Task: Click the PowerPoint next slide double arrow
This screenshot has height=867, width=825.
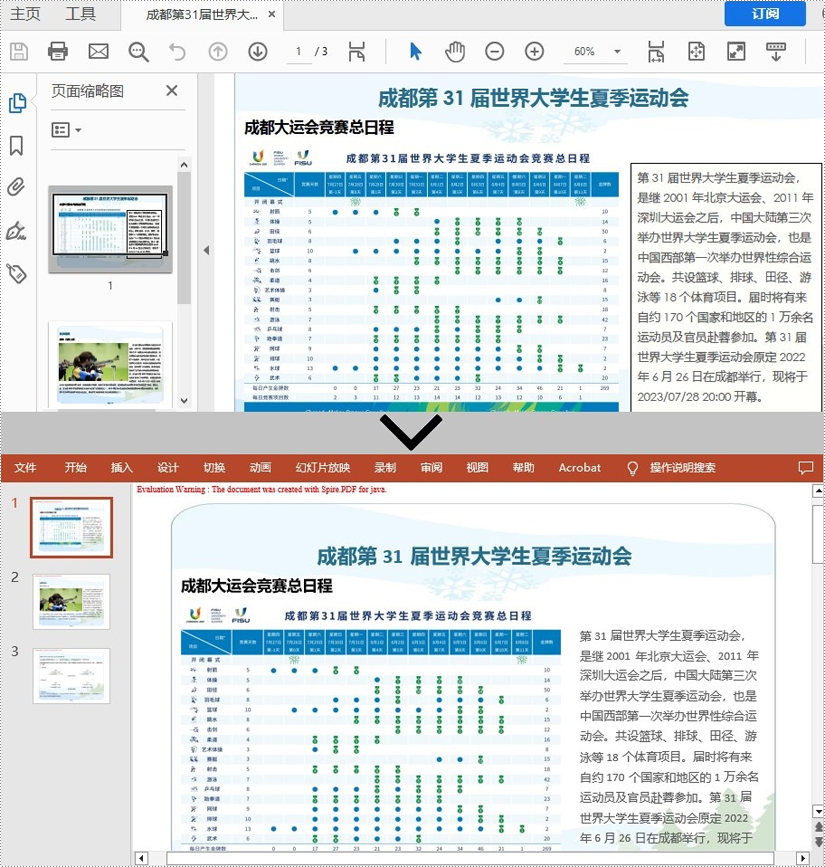Action: tap(818, 842)
